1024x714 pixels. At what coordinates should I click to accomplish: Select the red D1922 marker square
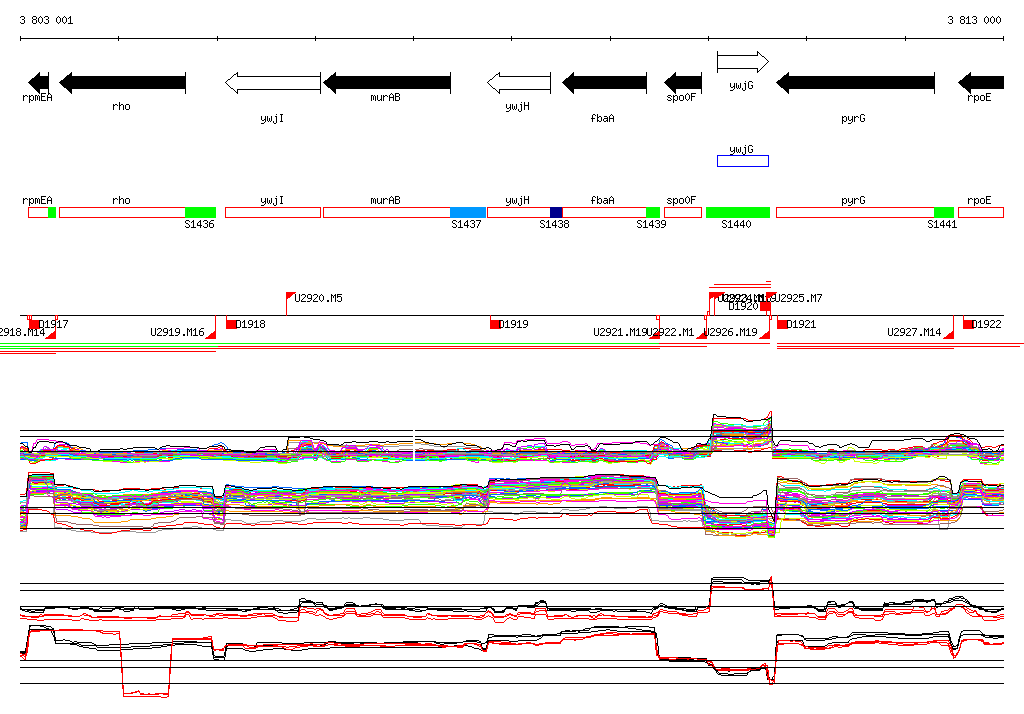(x=968, y=324)
